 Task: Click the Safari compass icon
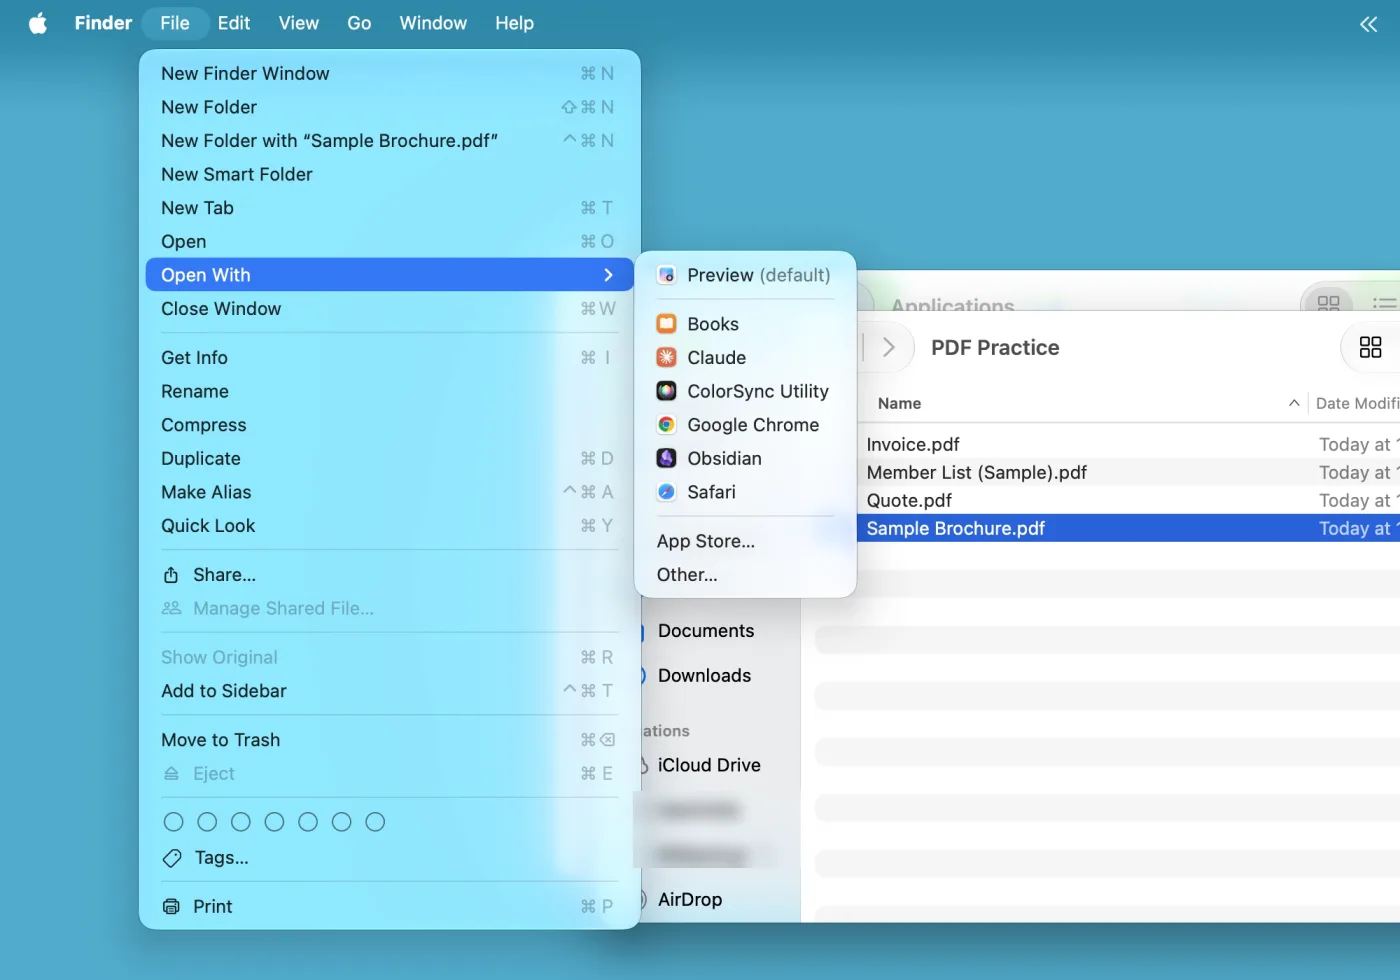[666, 492]
